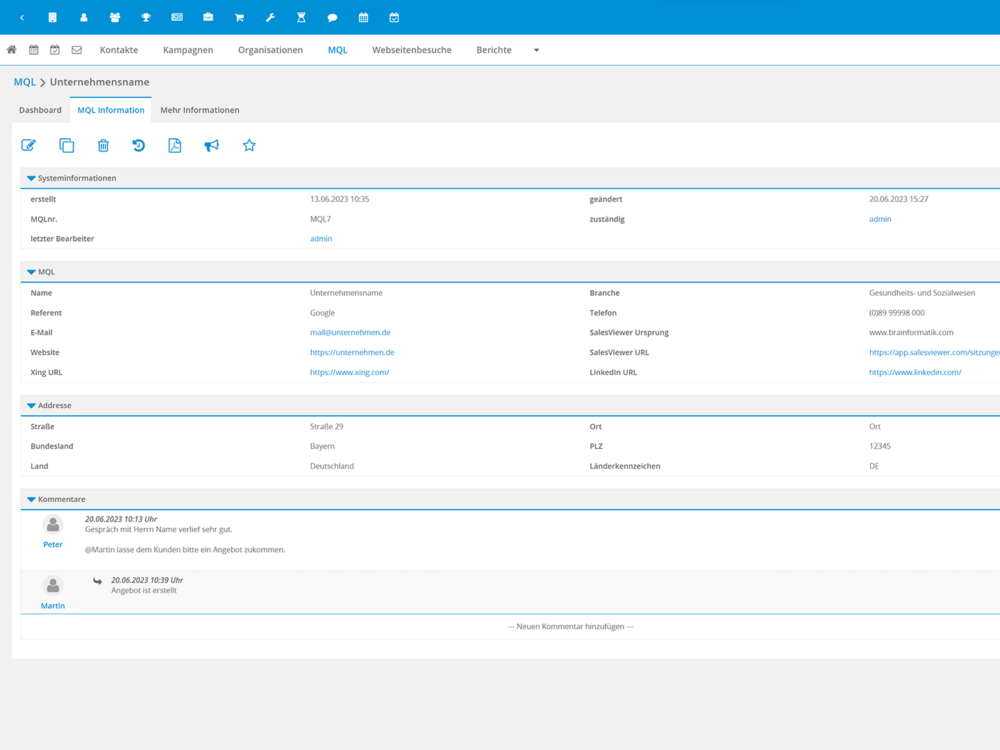Collapse the Addresse section

coord(32,406)
